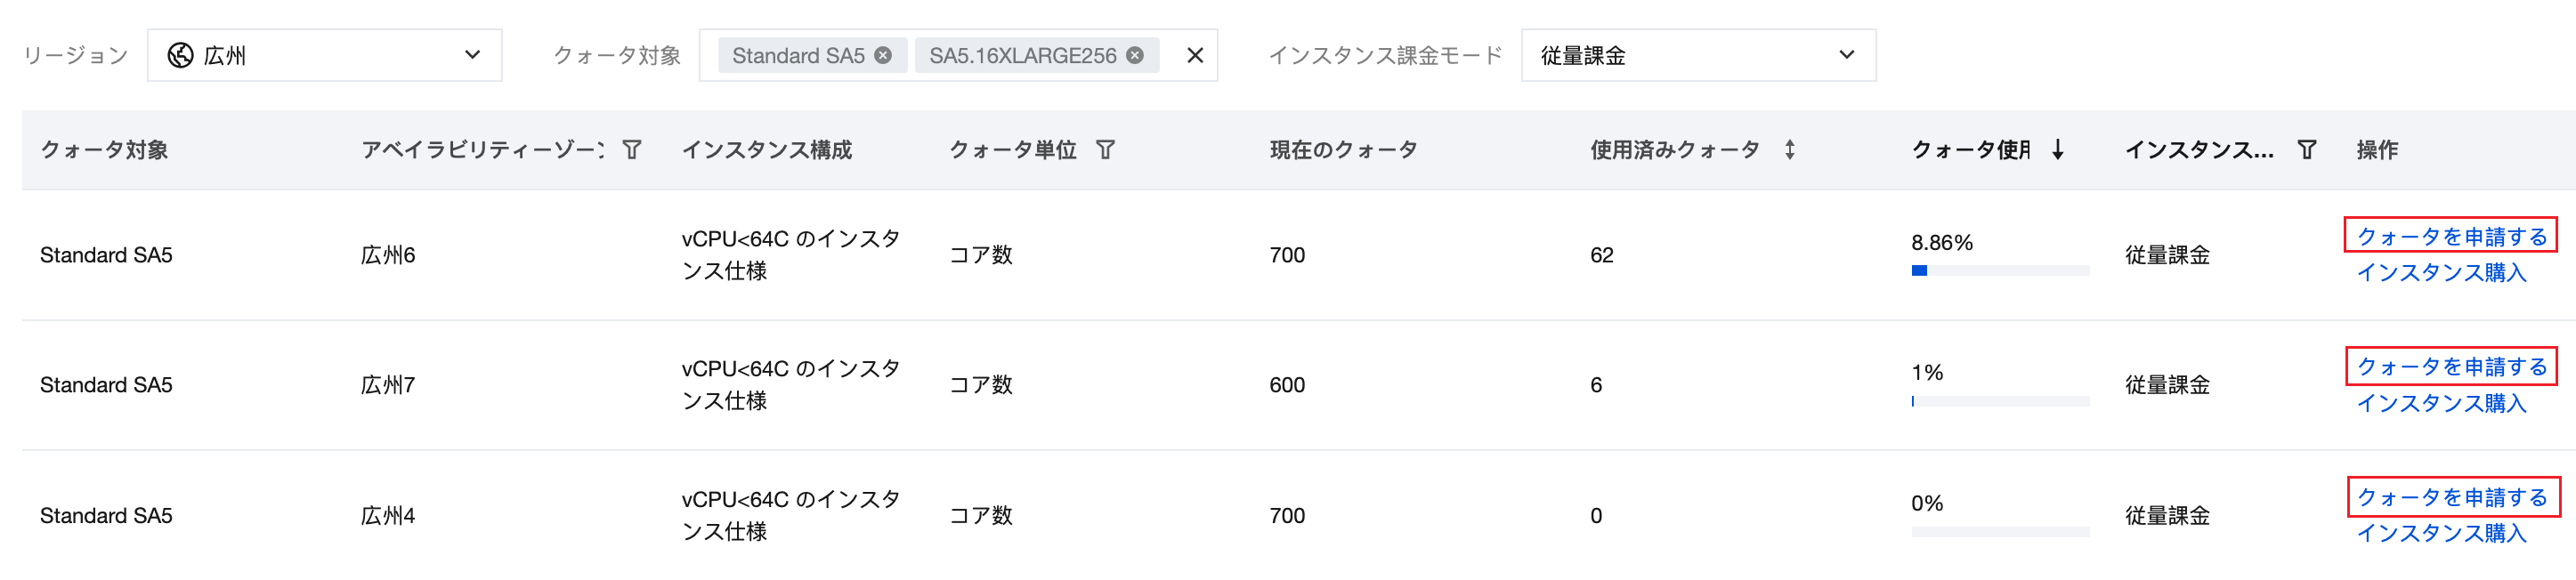
Task: Remove the Standard SA5 filter tag
Action: click(x=883, y=56)
